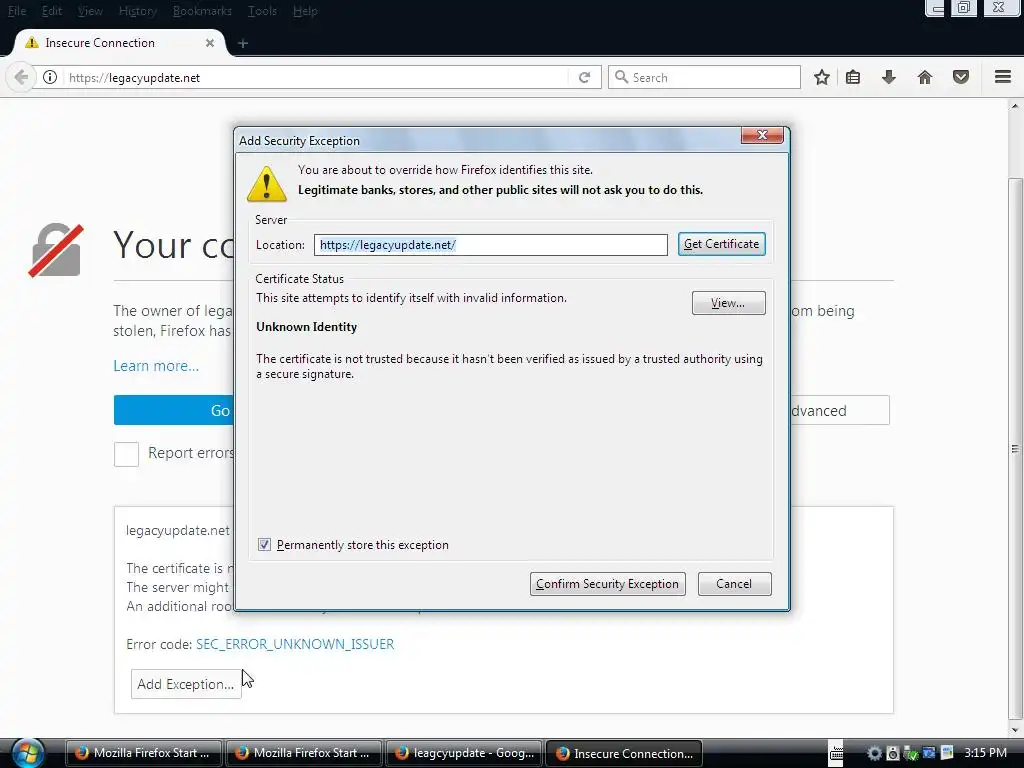Switch to second Mozilla Firefox Start taskbar window

pos(304,753)
